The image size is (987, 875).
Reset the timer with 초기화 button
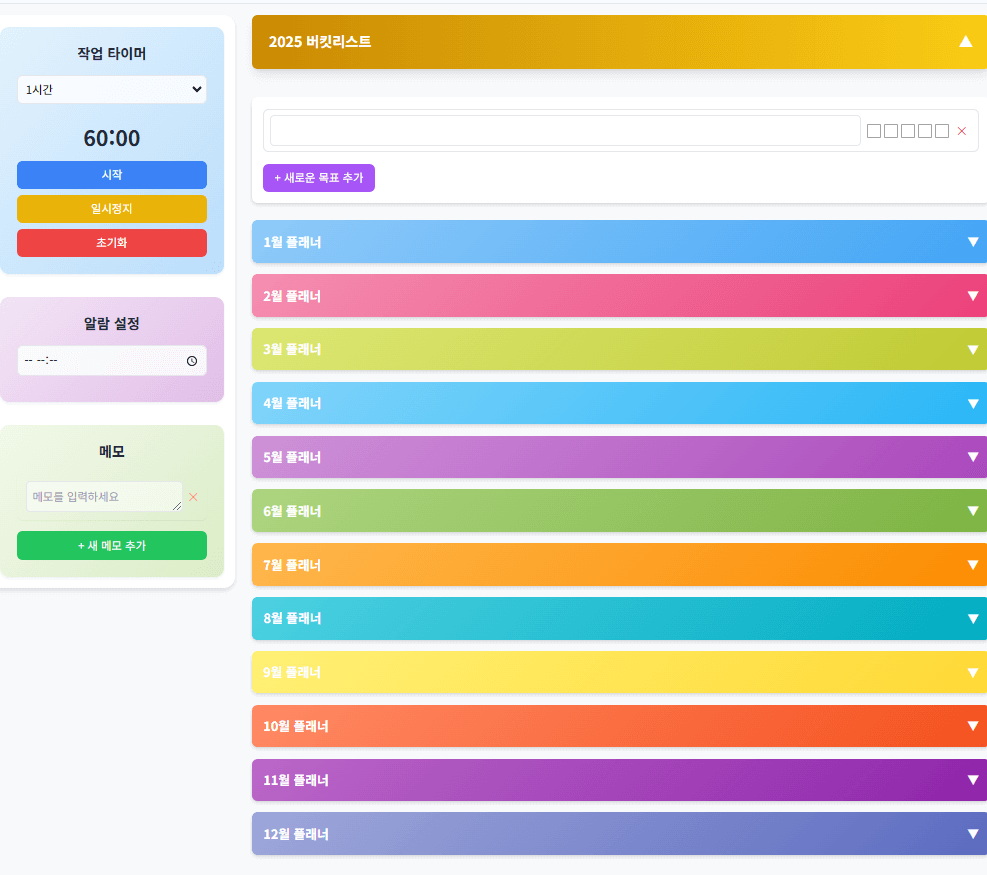[111, 243]
